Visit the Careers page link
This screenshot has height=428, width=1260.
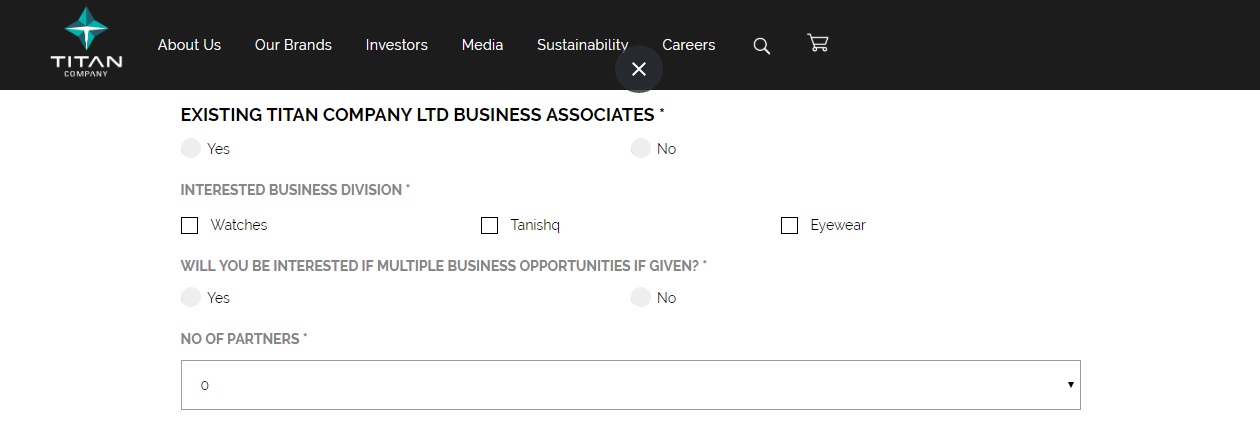pyautogui.click(x=688, y=45)
